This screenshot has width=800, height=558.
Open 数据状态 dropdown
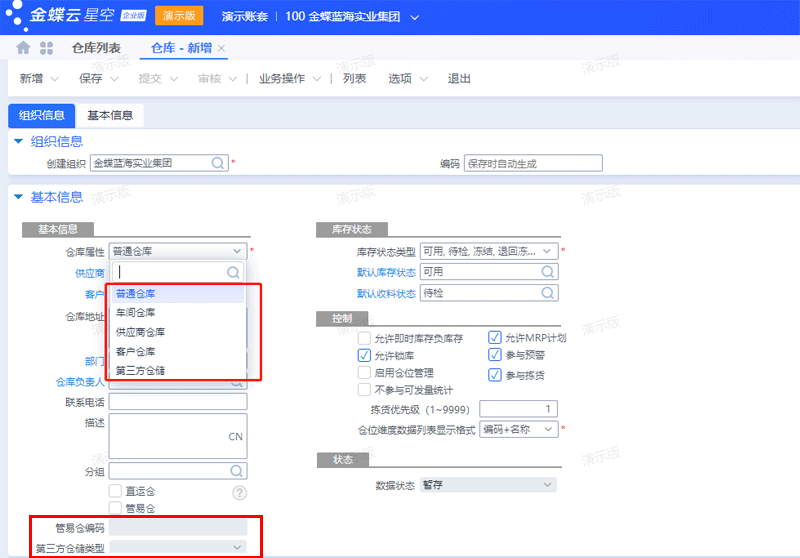point(488,485)
